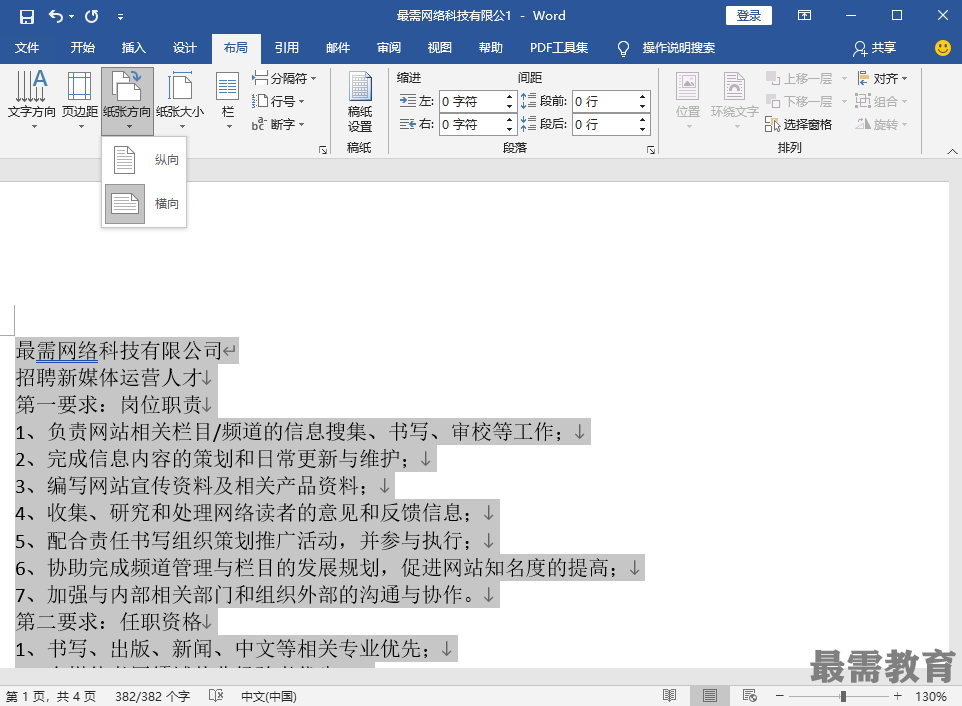Click the 382/382 个字 word count
The width and height of the screenshot is (962, 706).
click(x=152, y=696)
